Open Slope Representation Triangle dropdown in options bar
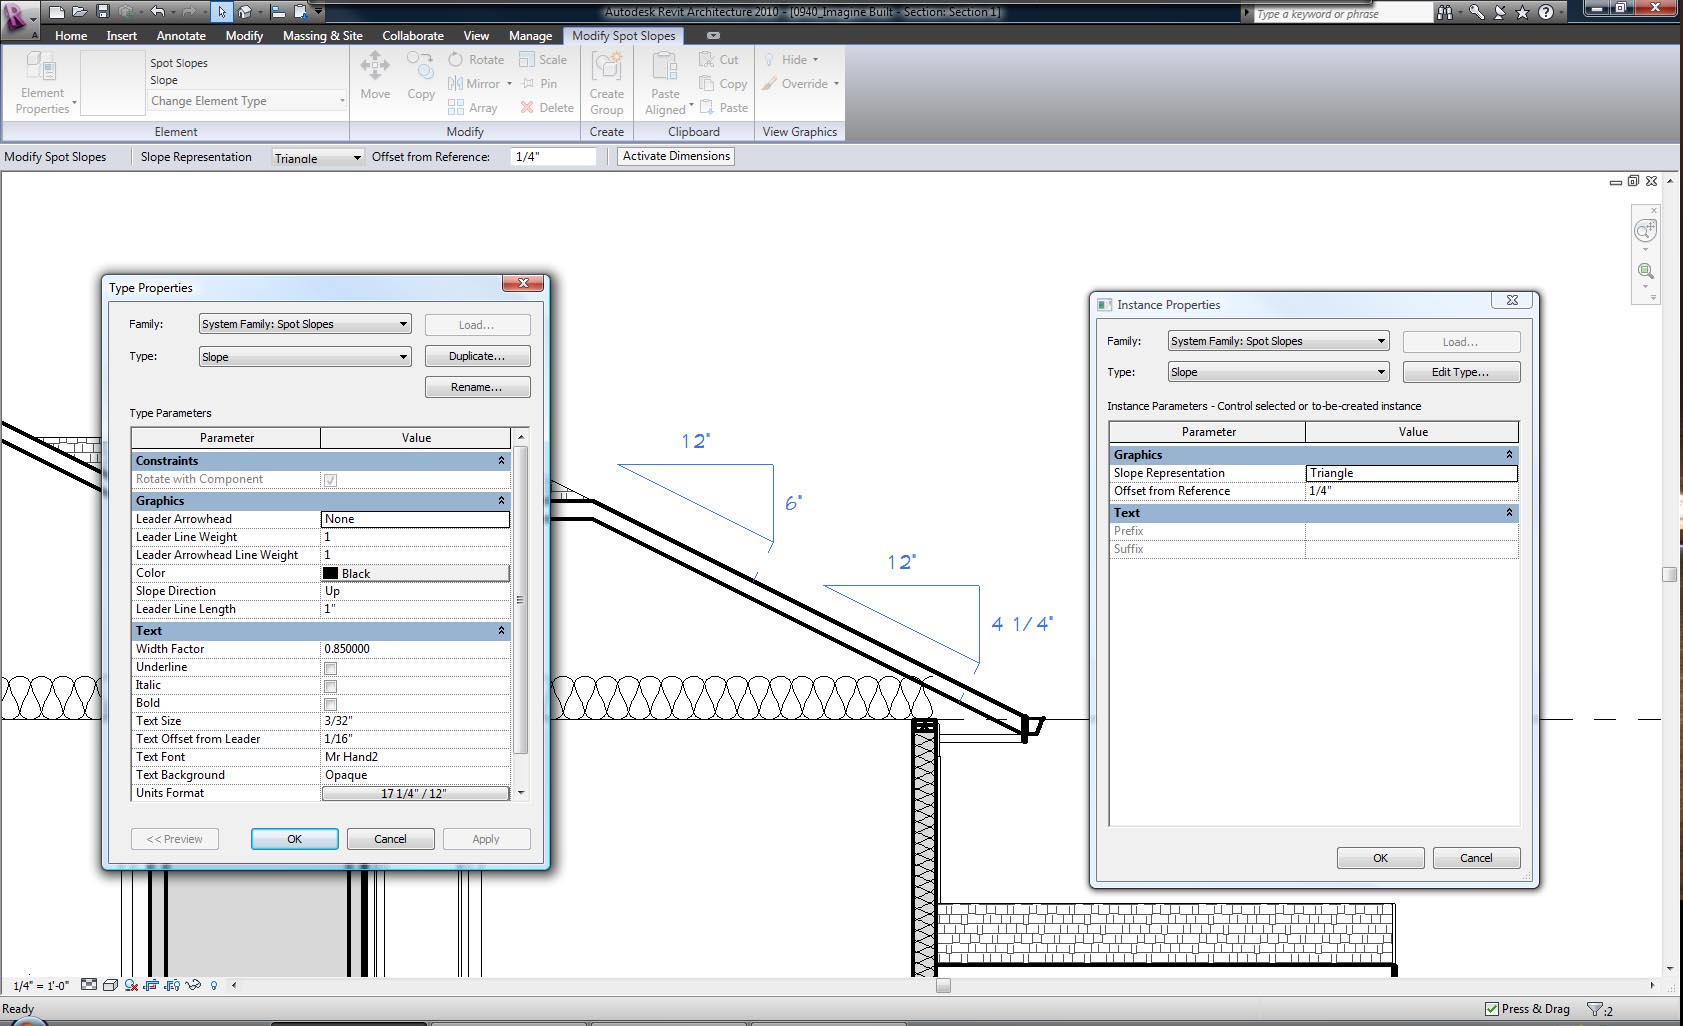This screenshot has height=1026, width=1683. point(318,158)
